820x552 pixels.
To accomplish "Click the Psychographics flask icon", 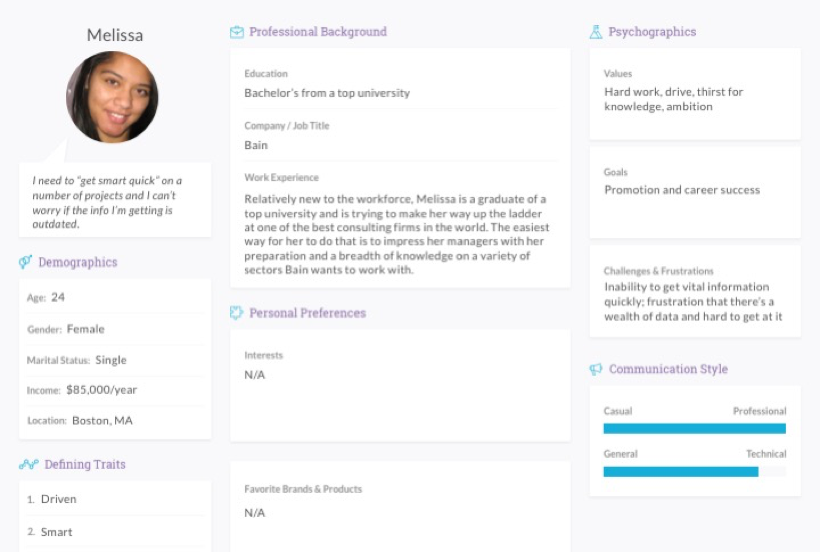I will [596, 32].
